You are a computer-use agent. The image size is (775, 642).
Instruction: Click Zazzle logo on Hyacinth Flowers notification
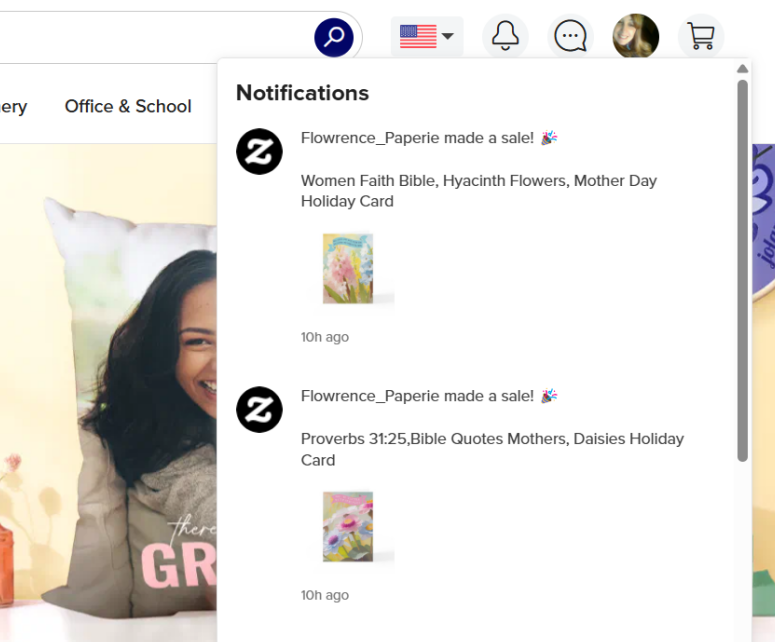pyautogui.click(x=259, y=151)
